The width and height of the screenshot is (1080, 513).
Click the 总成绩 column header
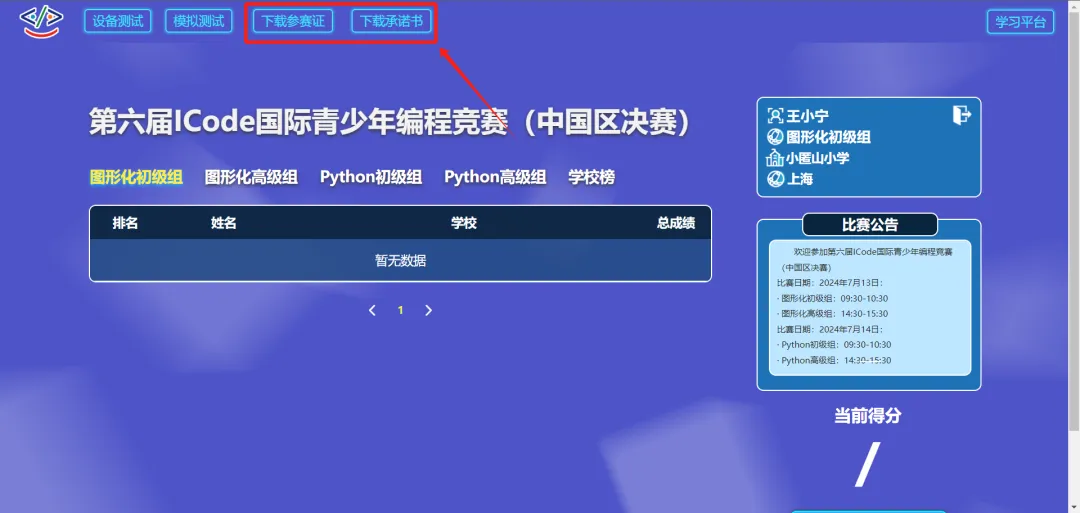pos(676,223)
